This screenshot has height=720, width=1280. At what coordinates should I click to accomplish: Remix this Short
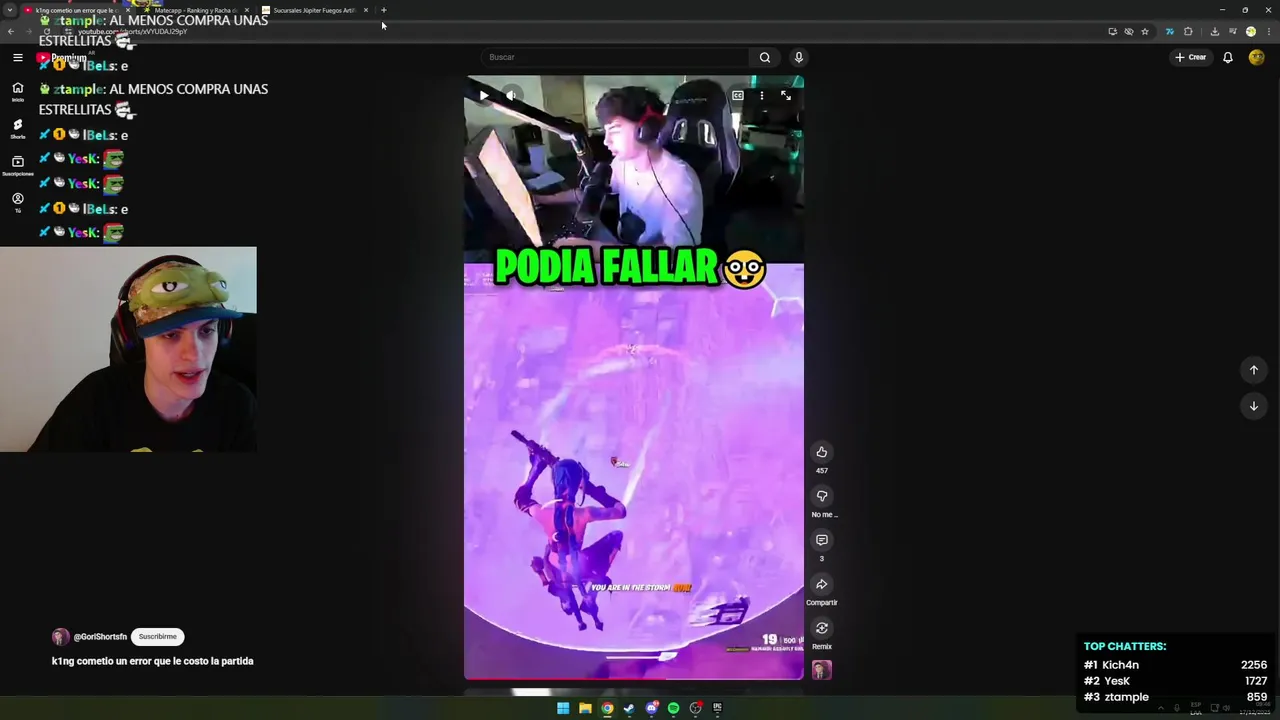822,628
